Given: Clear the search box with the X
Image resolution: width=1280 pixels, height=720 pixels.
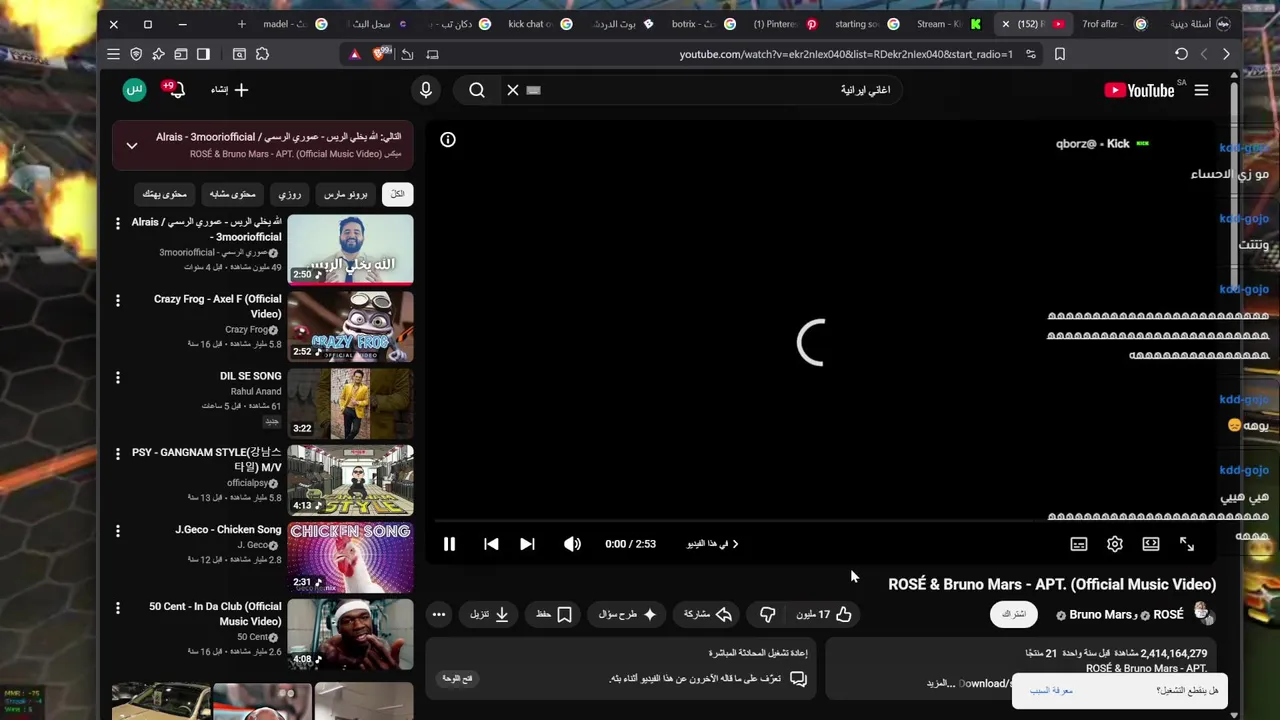Looking at the screenshot, I should click(513, 90).
